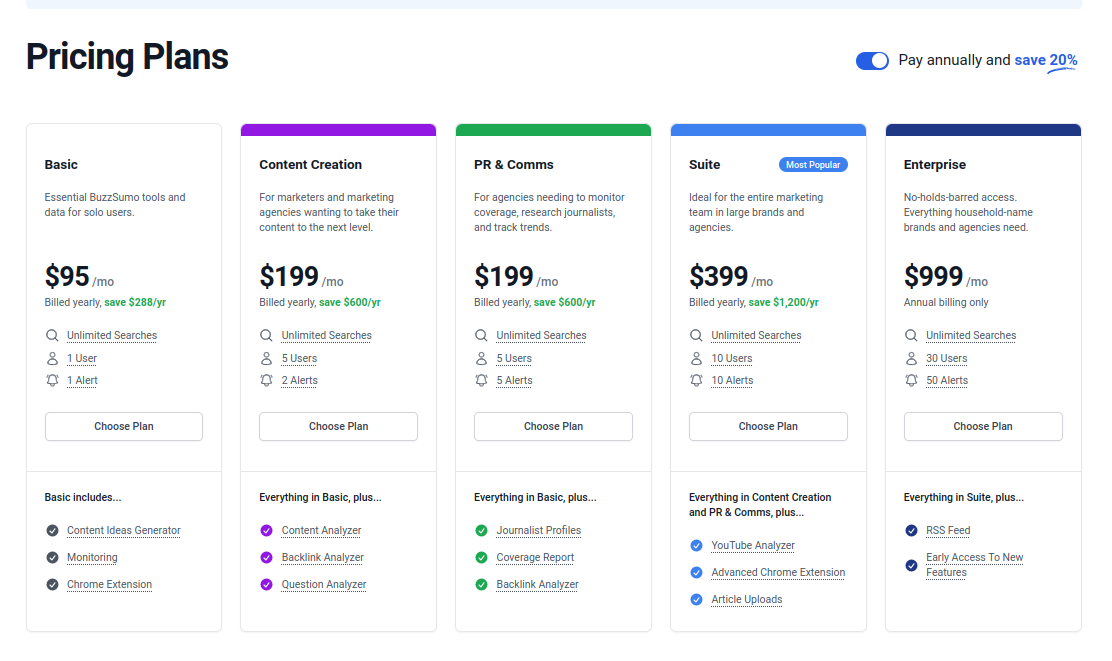Click bell icon beside '10 Alerts'

point(696,380)
